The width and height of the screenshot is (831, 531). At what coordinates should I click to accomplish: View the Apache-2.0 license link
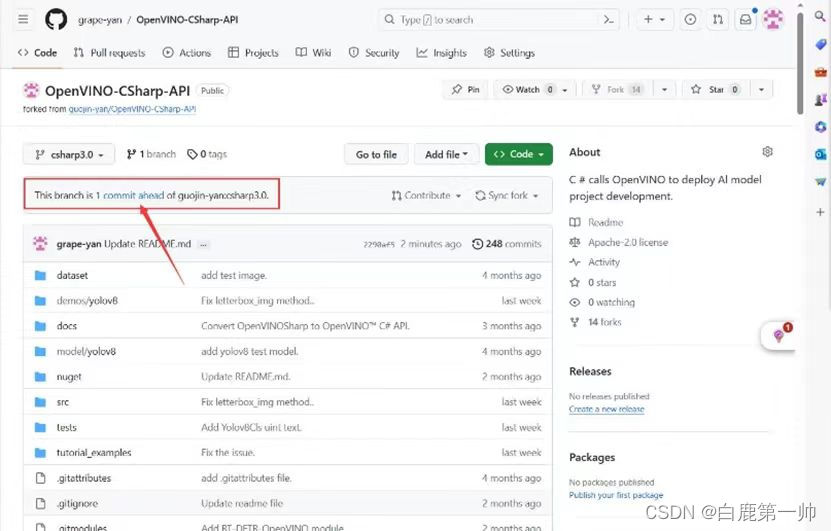point(628,242)
